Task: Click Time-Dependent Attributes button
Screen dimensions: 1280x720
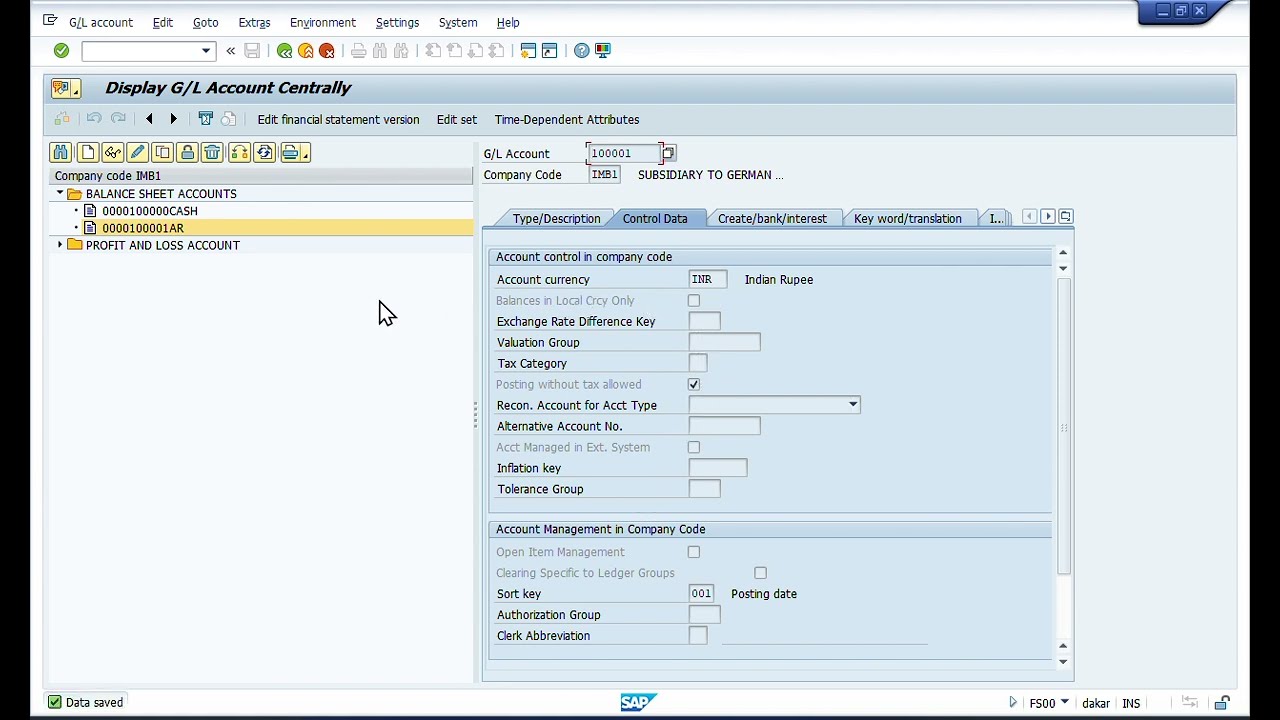Action: coord(567,119)
